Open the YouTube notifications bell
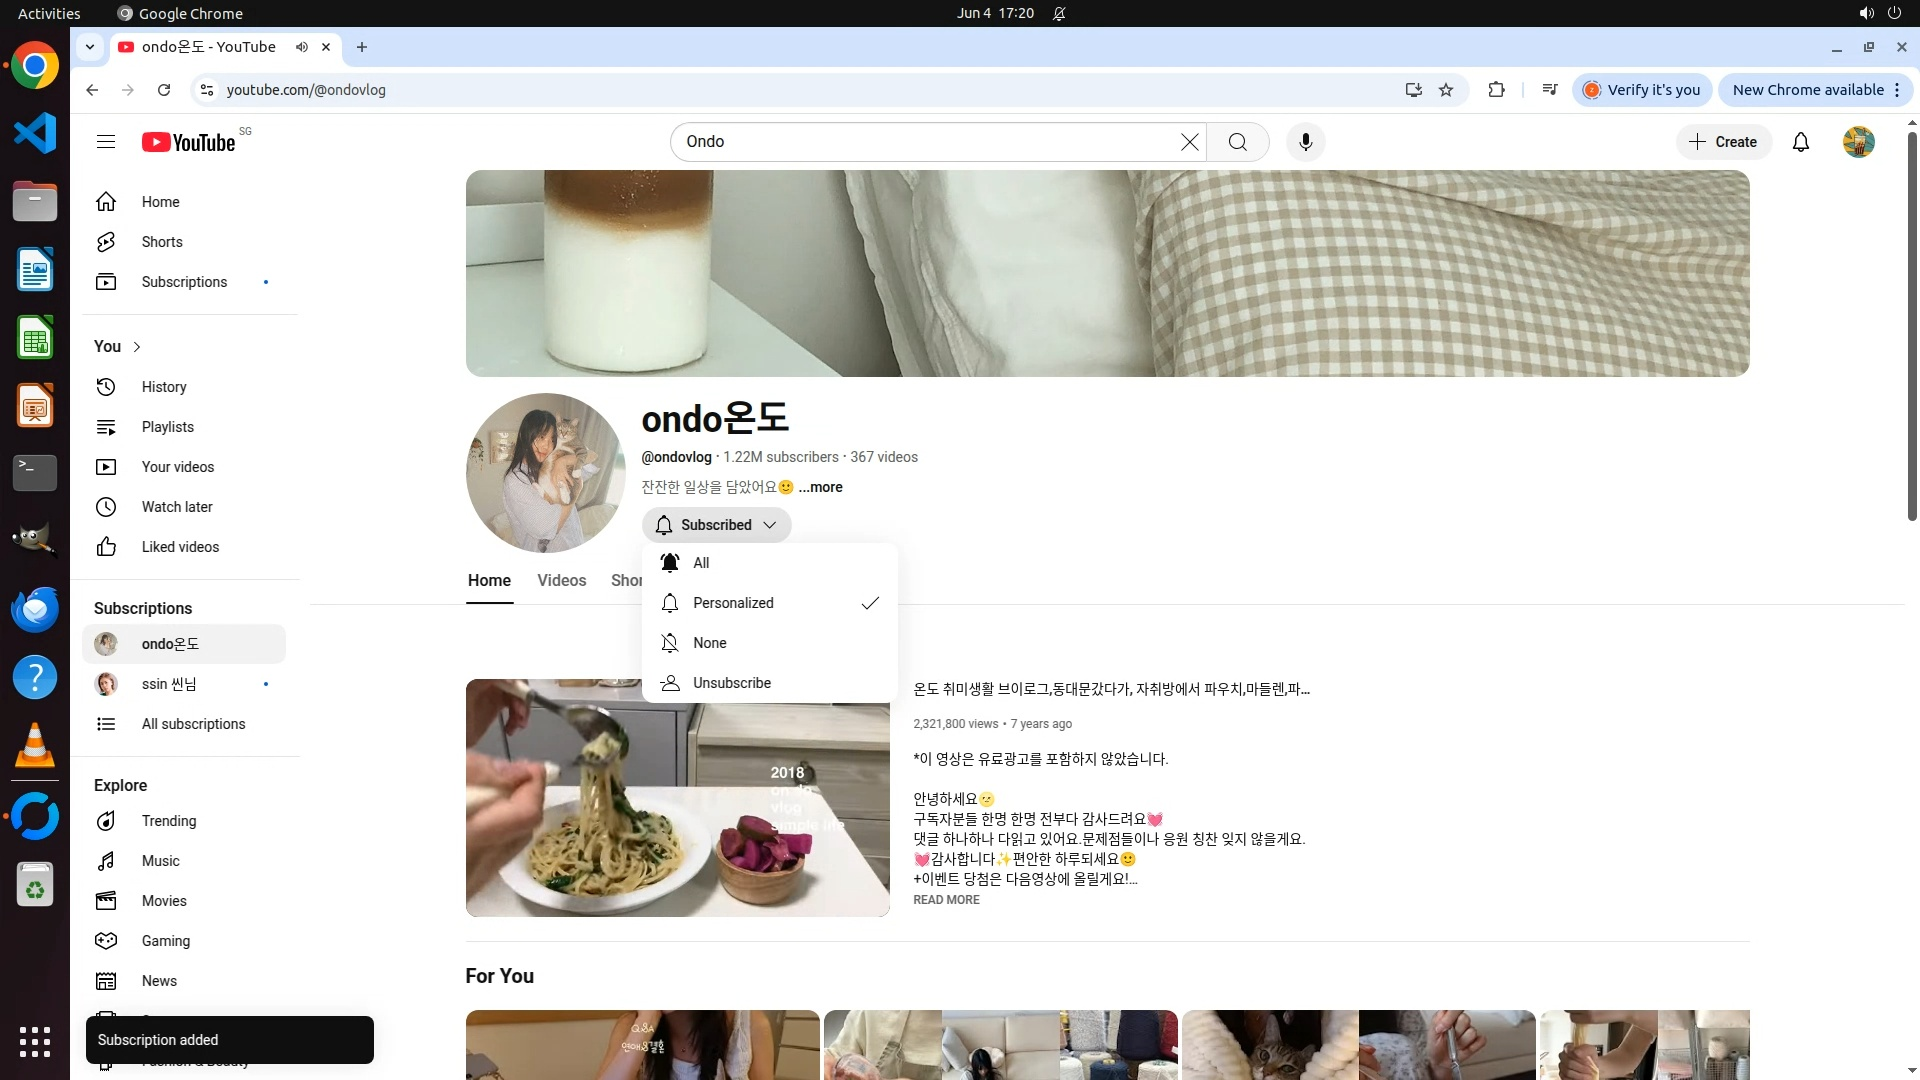The width and height of the screenshot is (1920, 1080). coord(1800,142)
